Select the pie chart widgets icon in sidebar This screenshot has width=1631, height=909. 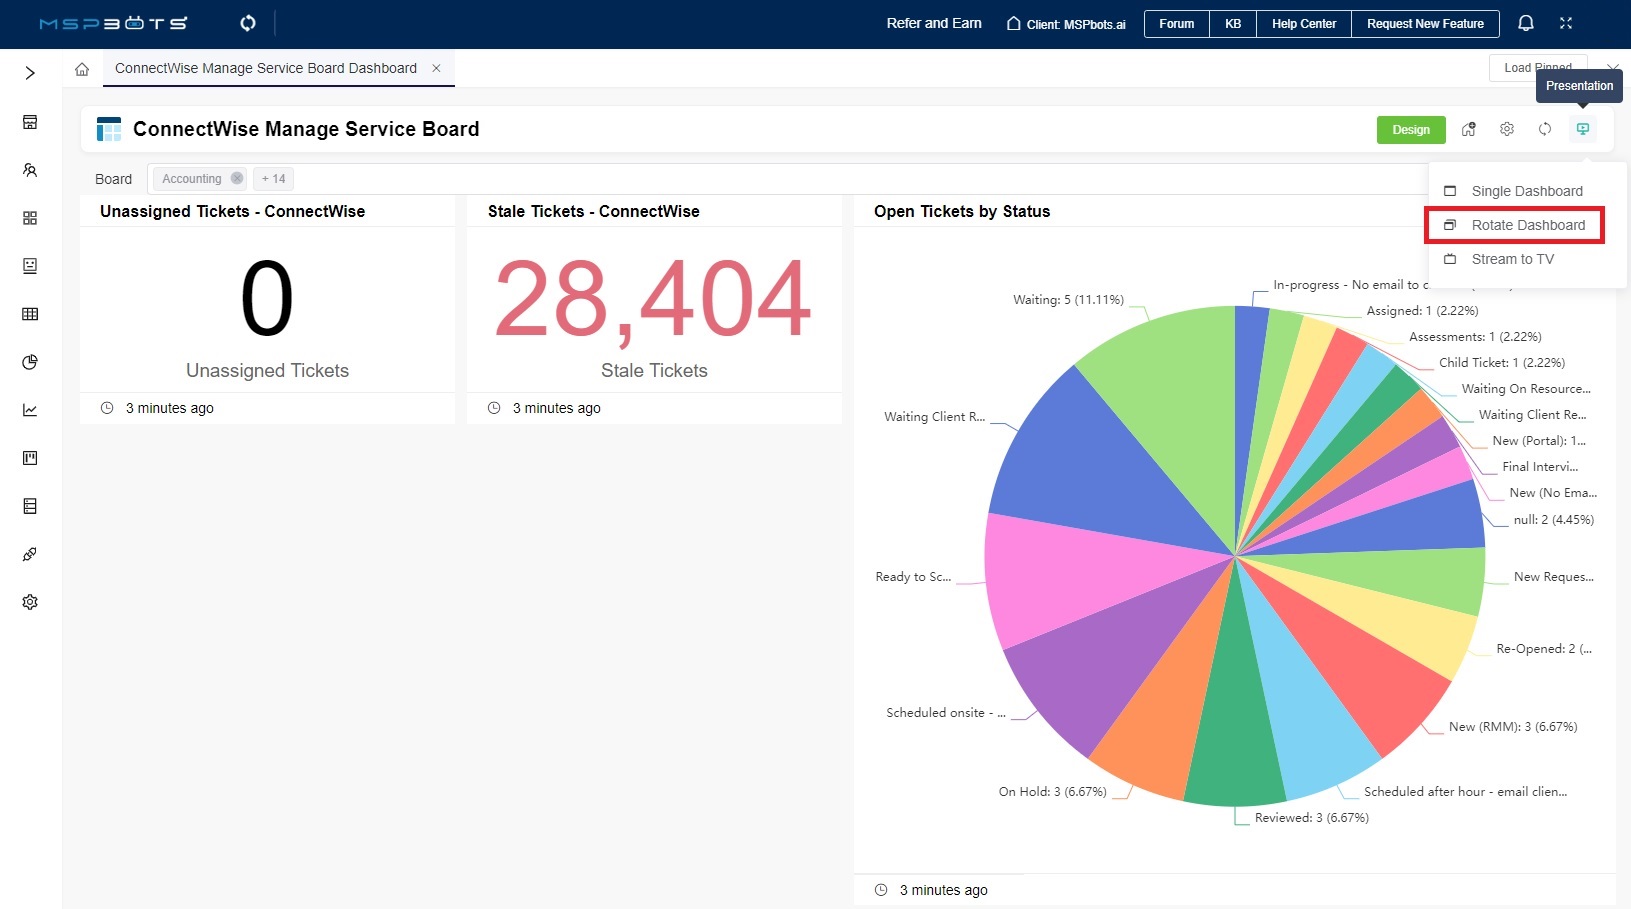[30, 362]
